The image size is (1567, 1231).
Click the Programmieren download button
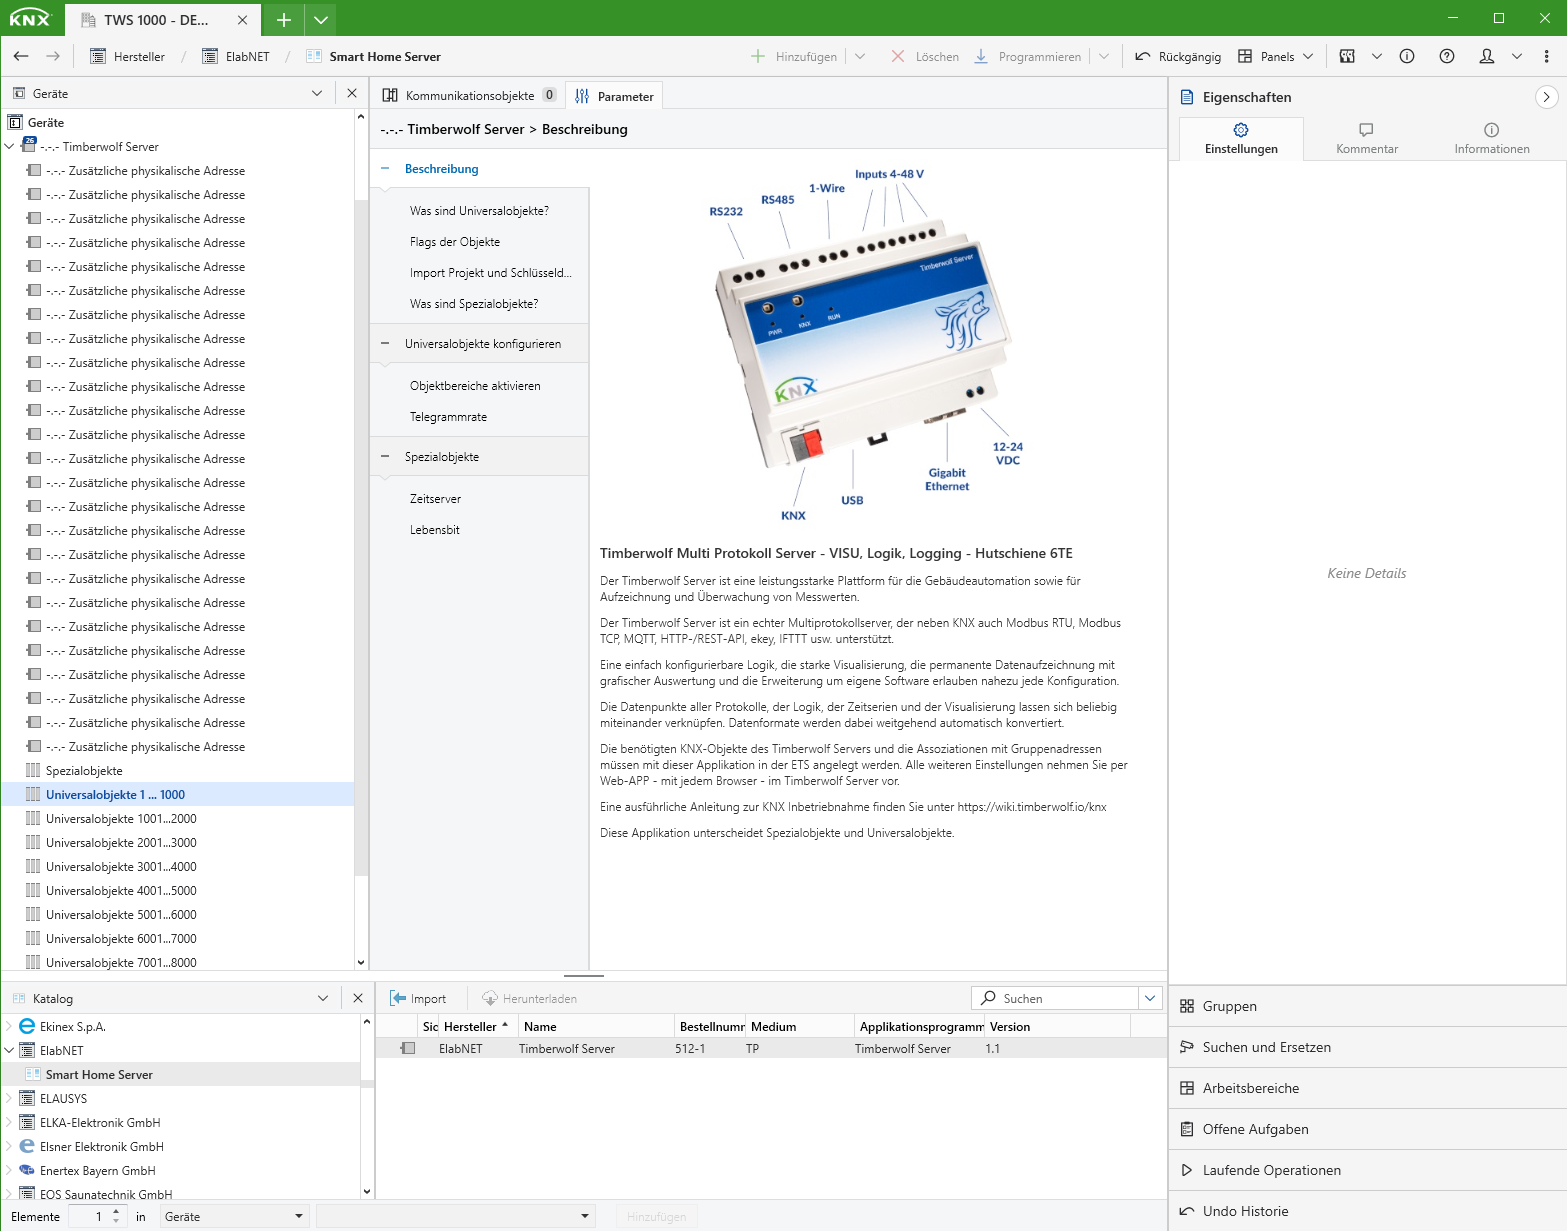click(1028, 56)
